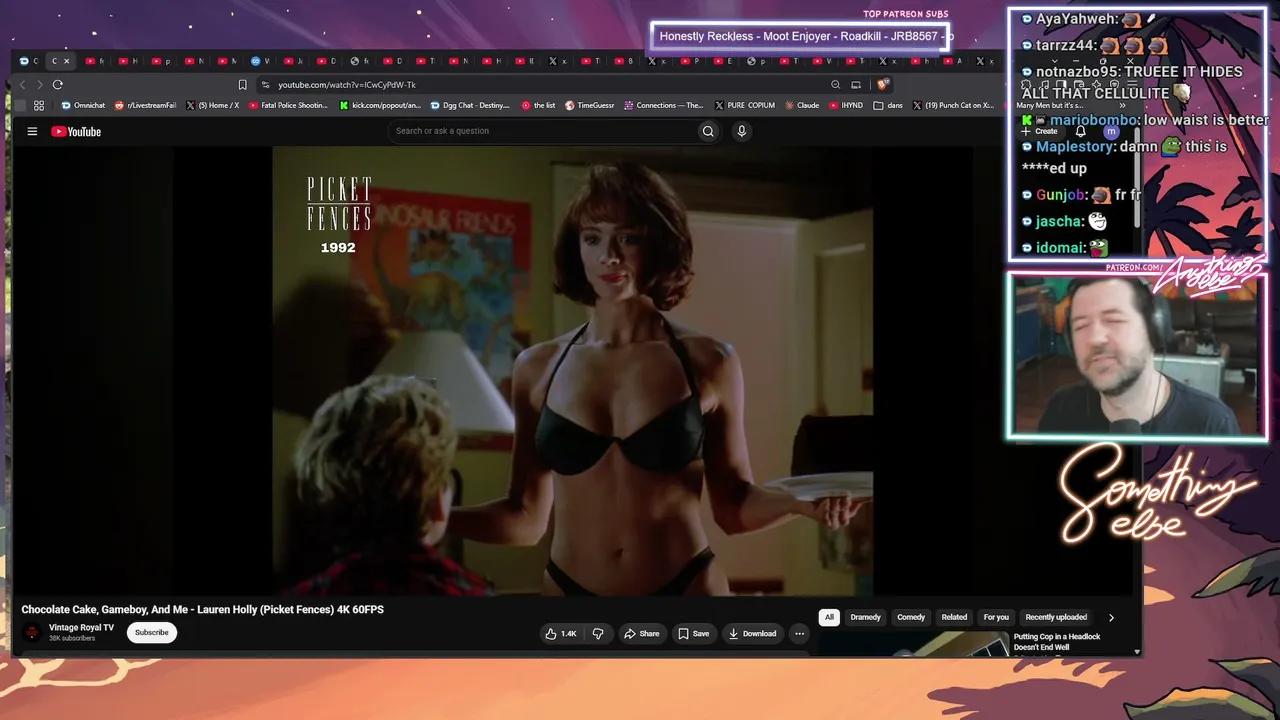Start voice search with microphone icon
The height and width of the screenshot is (720, 1280).
coord(741,131)
